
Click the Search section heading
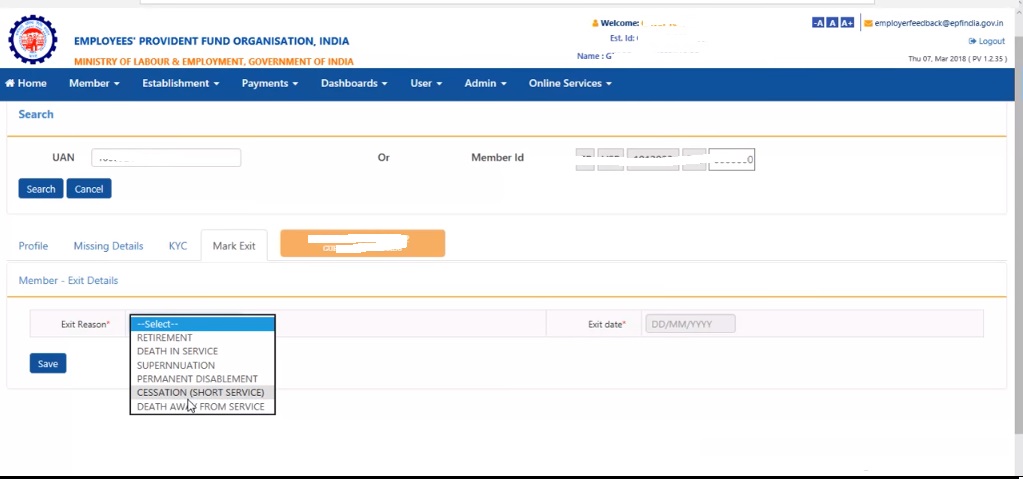[36, 114]
